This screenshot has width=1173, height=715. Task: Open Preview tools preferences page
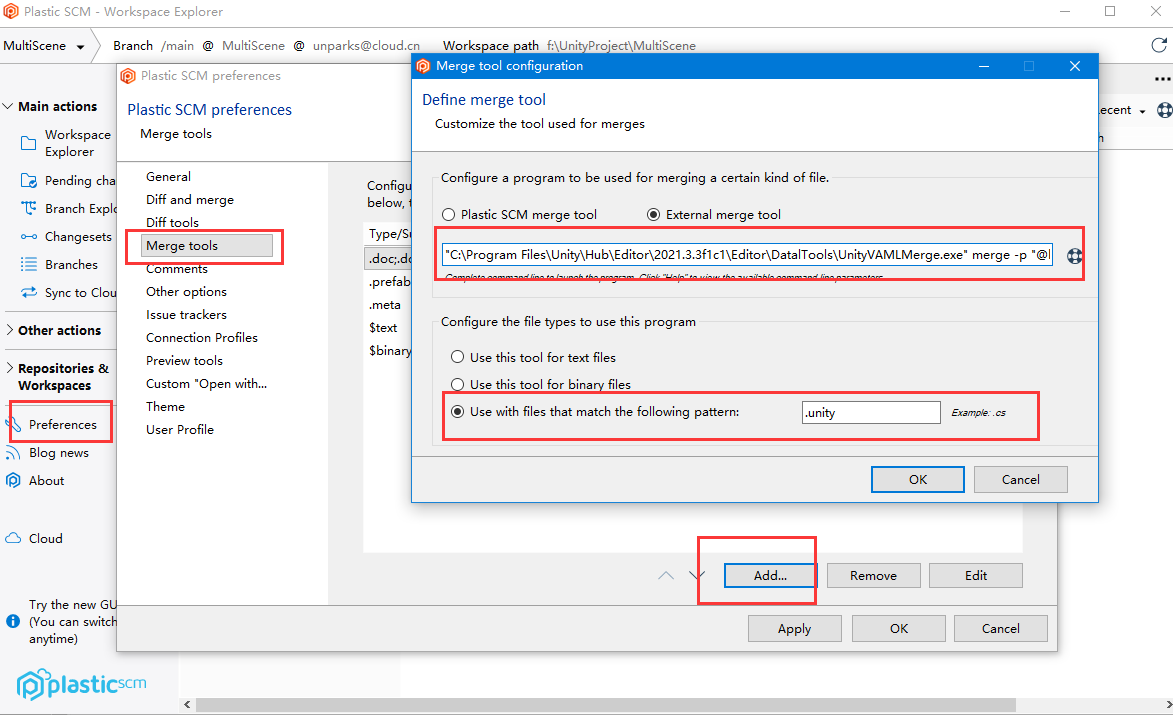pos(185,360)
